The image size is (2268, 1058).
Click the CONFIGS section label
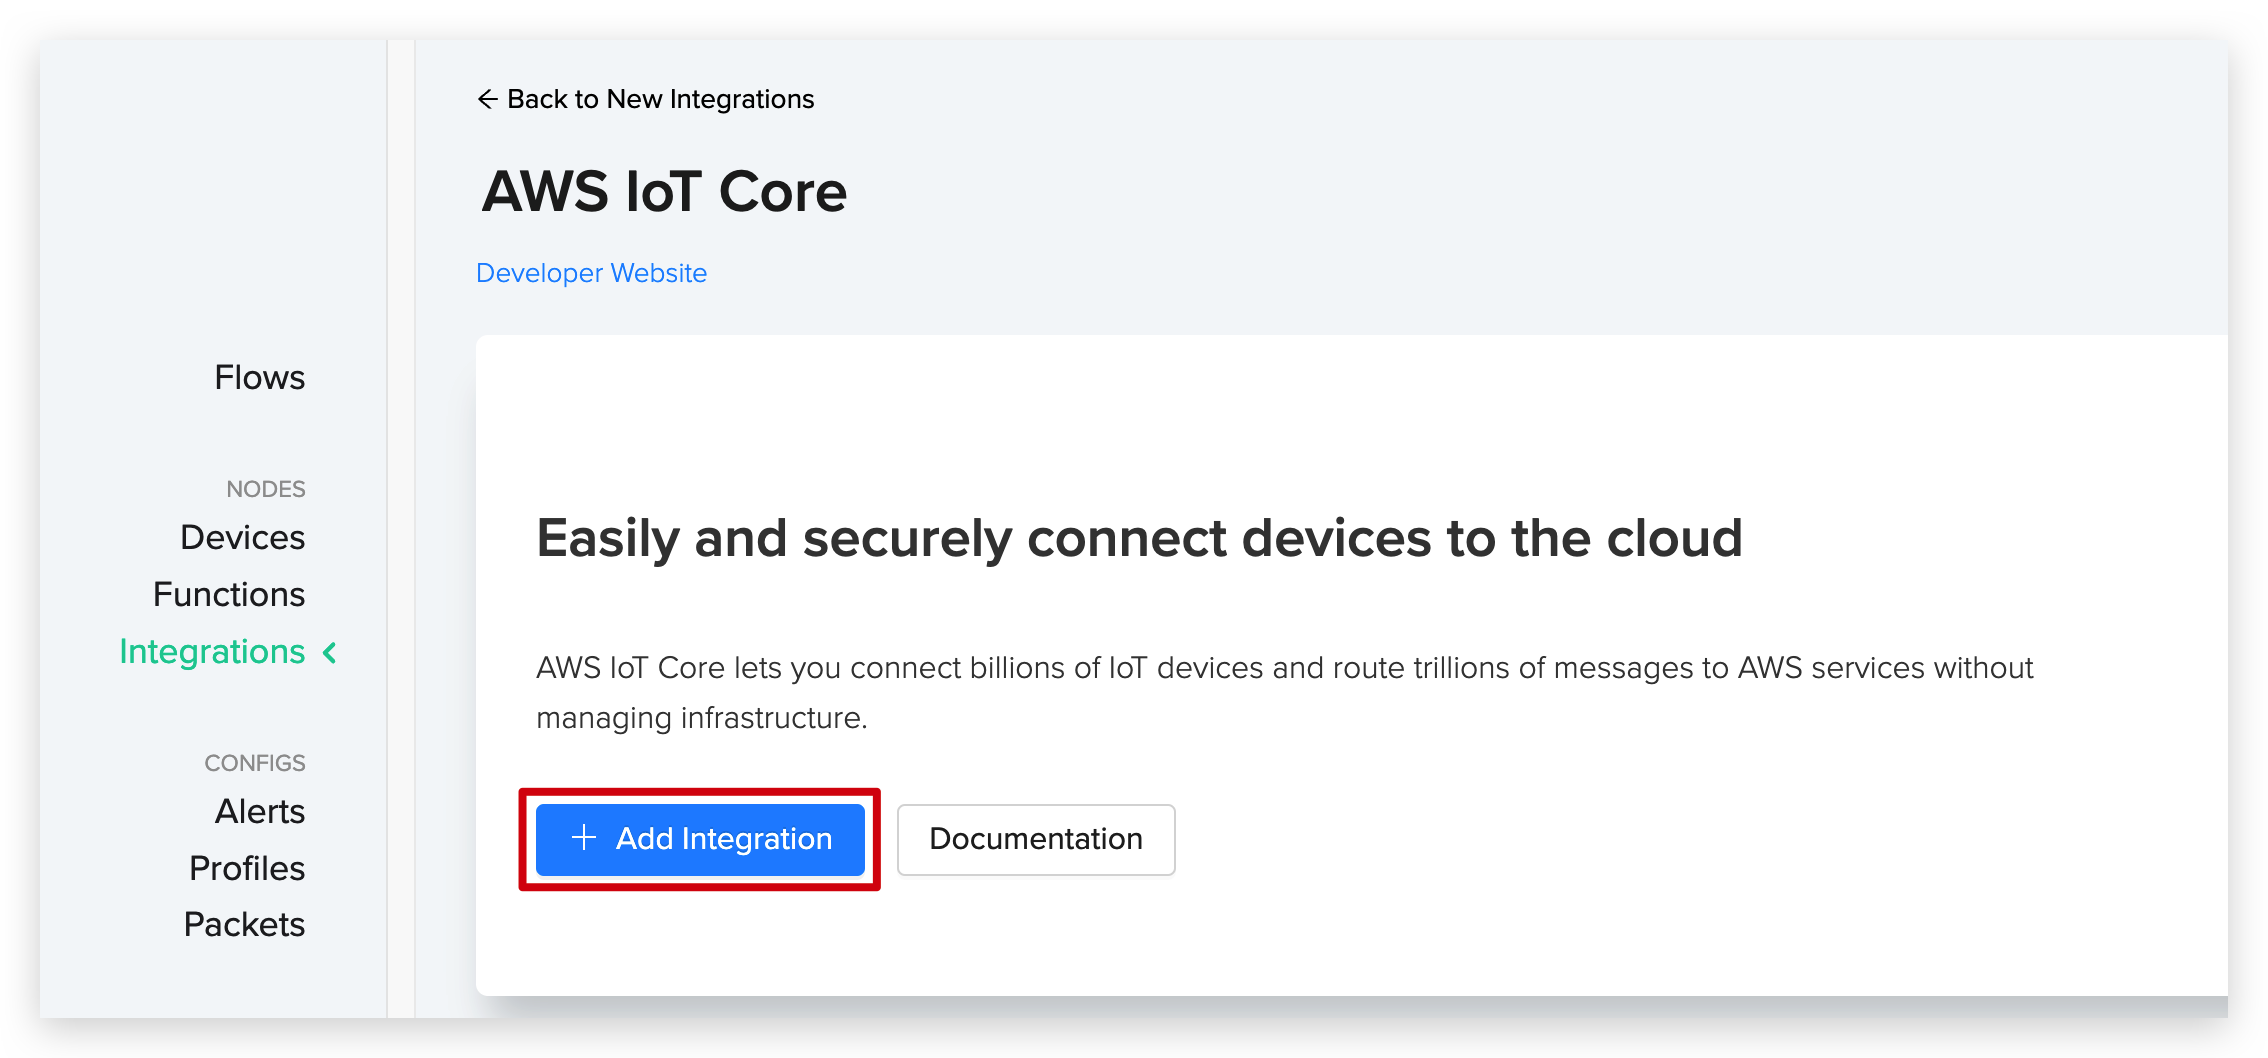click(x=255, y=763)
